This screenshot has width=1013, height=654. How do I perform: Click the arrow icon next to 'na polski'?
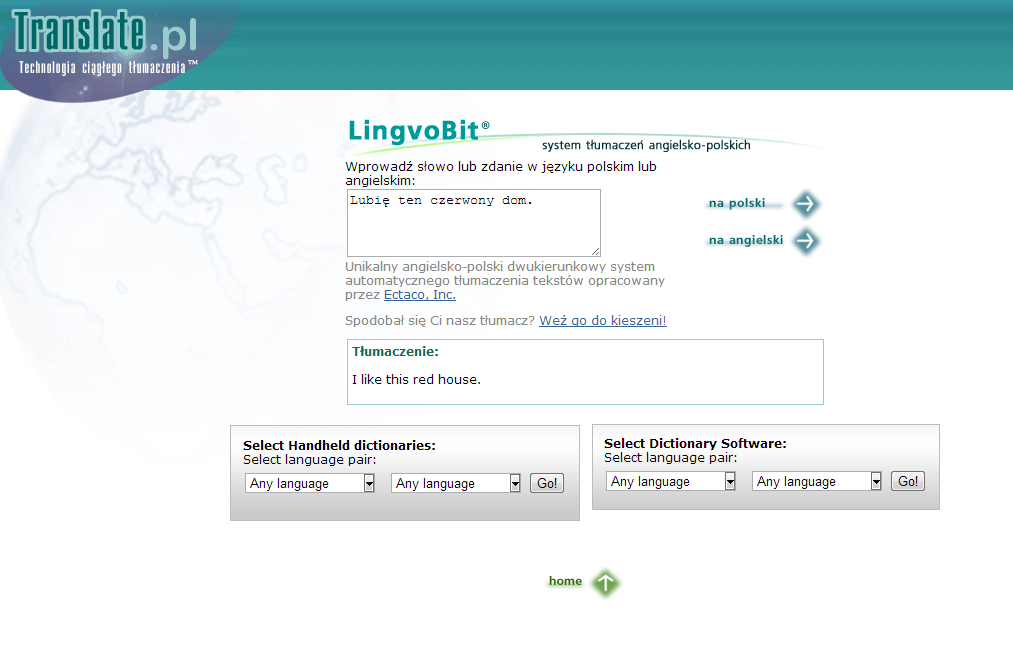pyautogui.click(x=806, y=204)
